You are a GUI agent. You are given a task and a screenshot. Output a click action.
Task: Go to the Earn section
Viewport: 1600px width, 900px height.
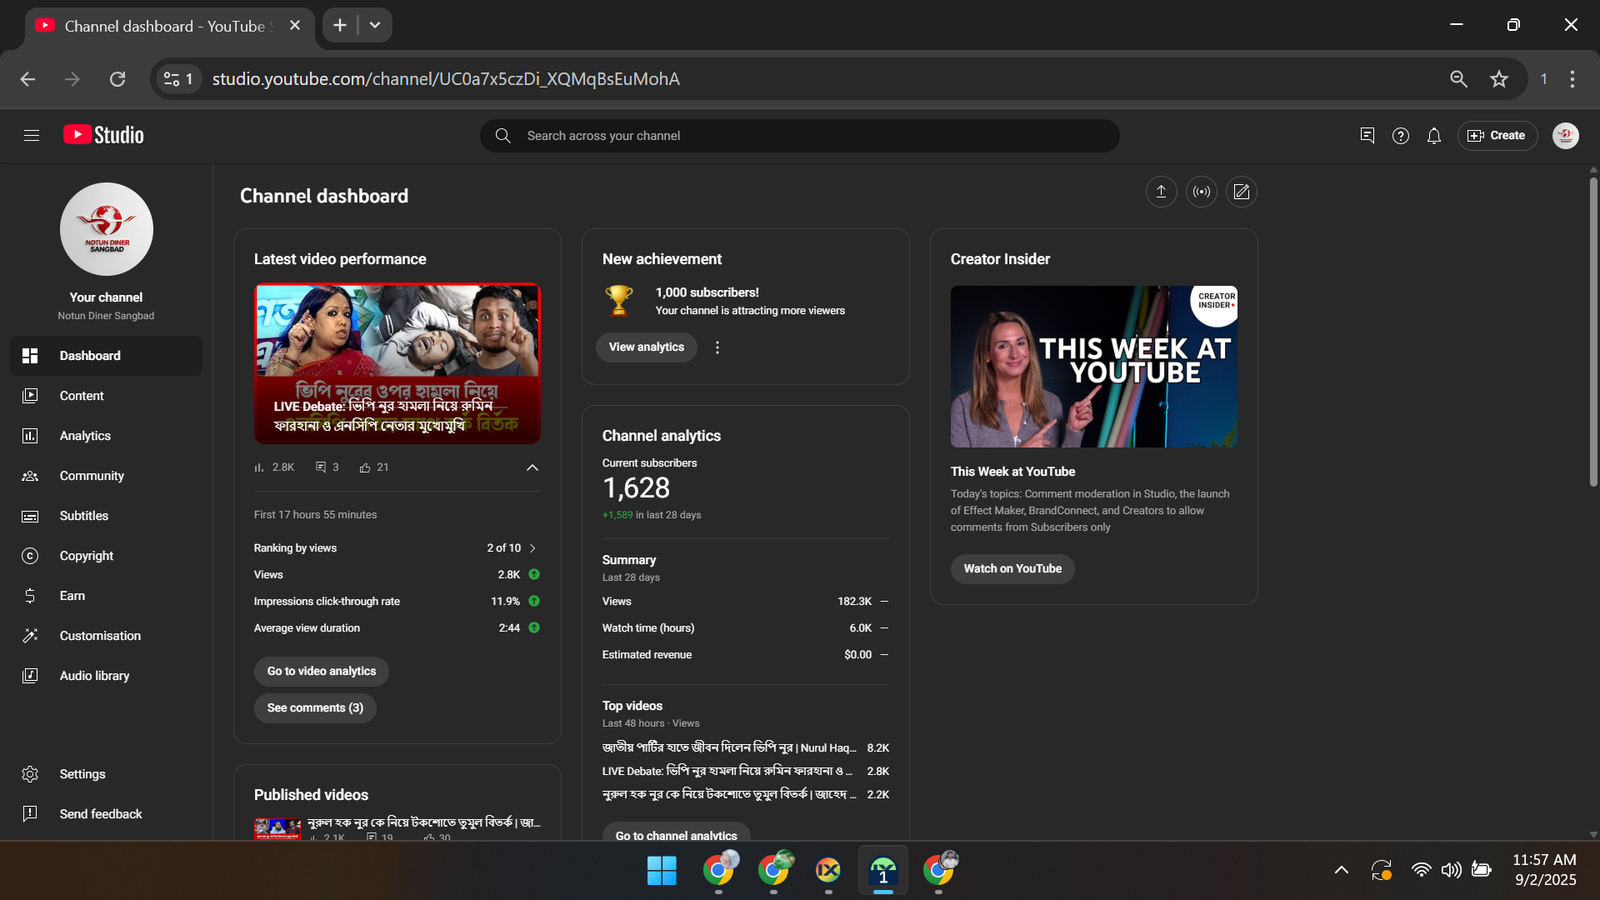tap(72, 596)
